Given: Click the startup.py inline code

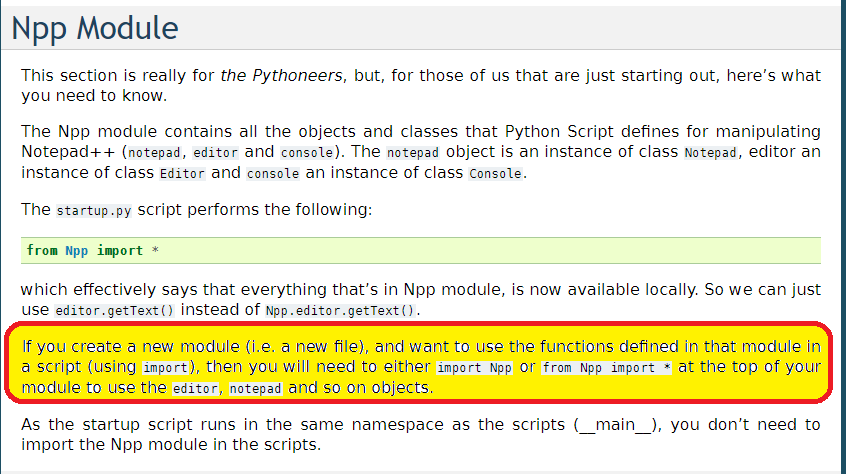Looking at the screenshot, I should [94, 210].
